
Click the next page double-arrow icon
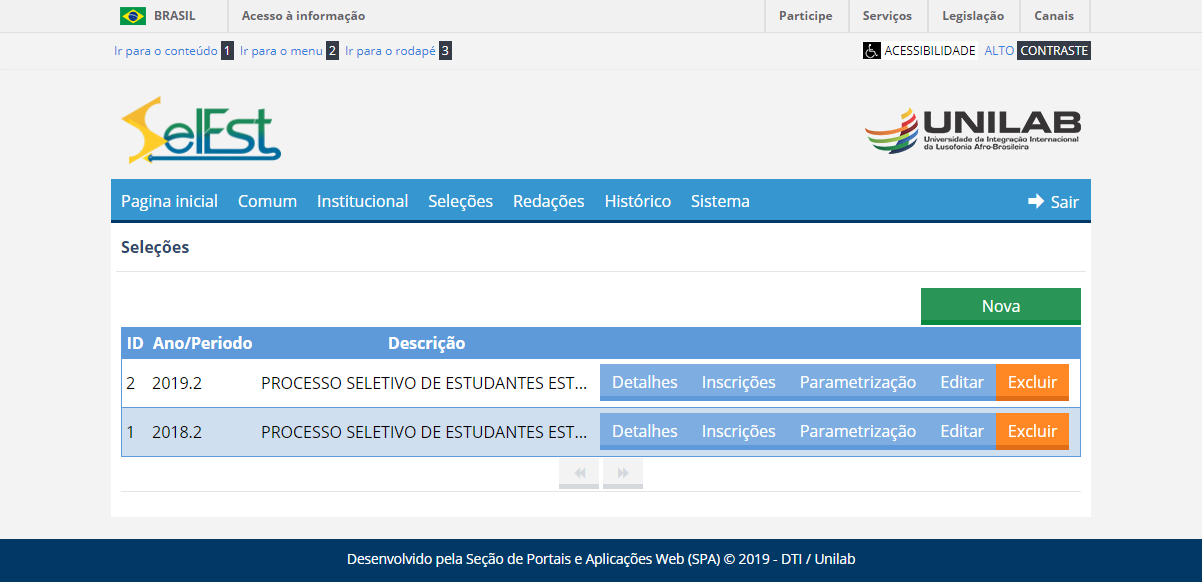(x=622, y=473)
